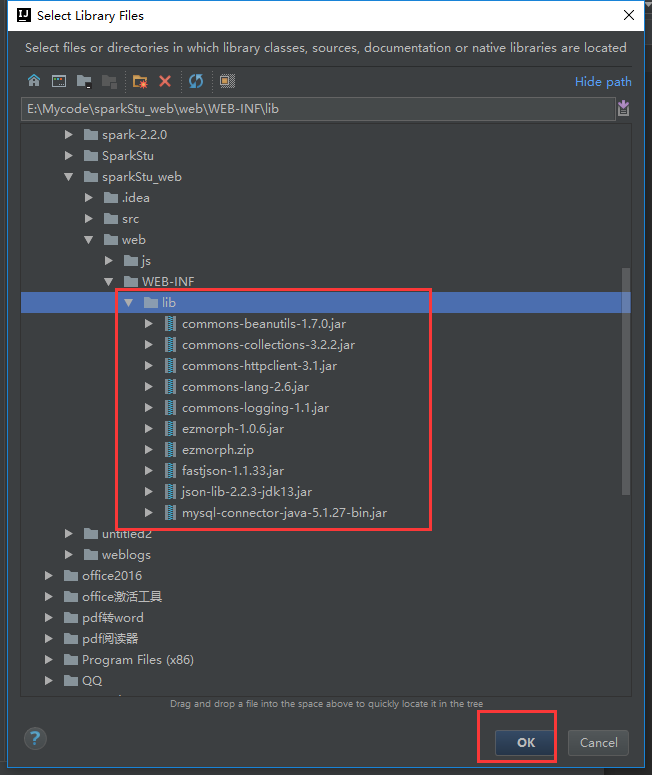
Task: Select mysql-connector-java-5.1.27-bin.jar file
Action: tap(284, 513)
